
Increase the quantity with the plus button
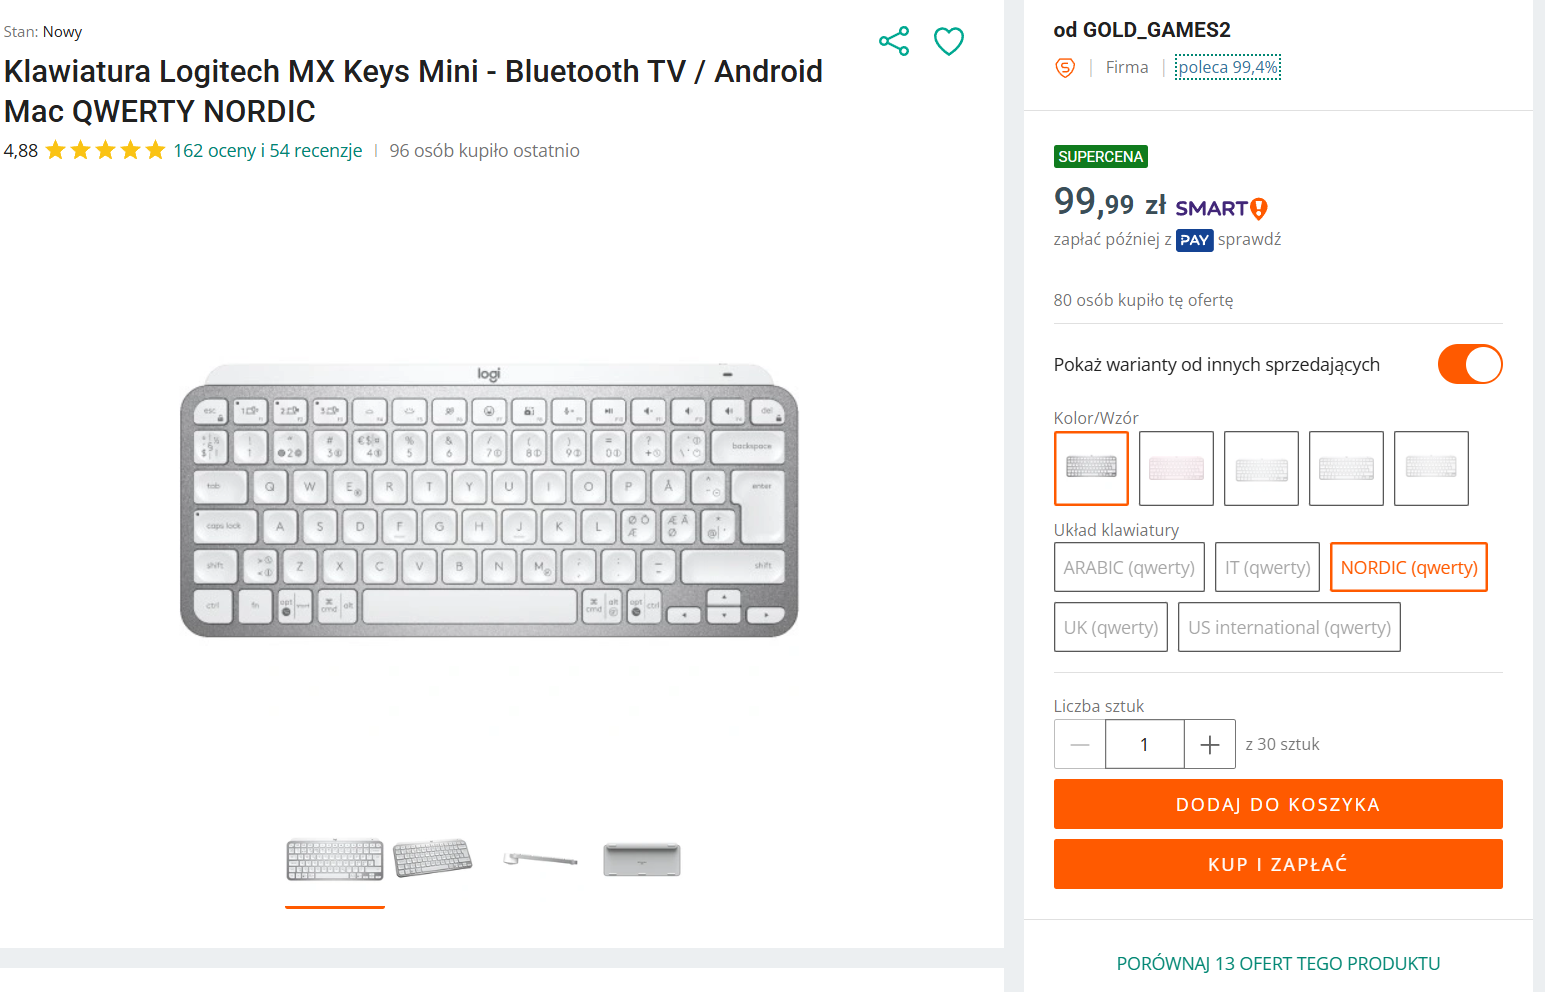(1210, 744)
